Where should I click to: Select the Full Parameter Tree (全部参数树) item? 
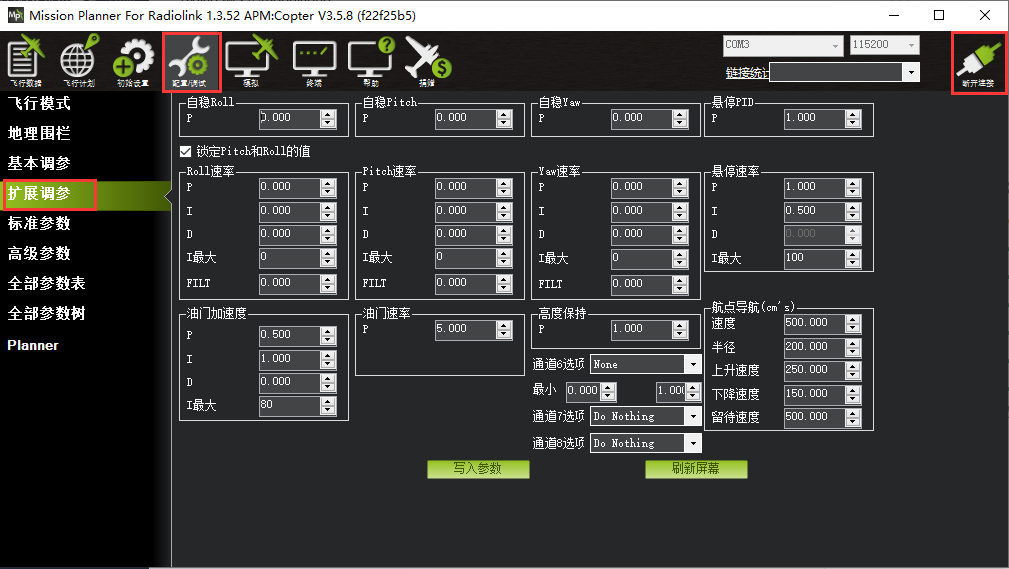point(46,313)
